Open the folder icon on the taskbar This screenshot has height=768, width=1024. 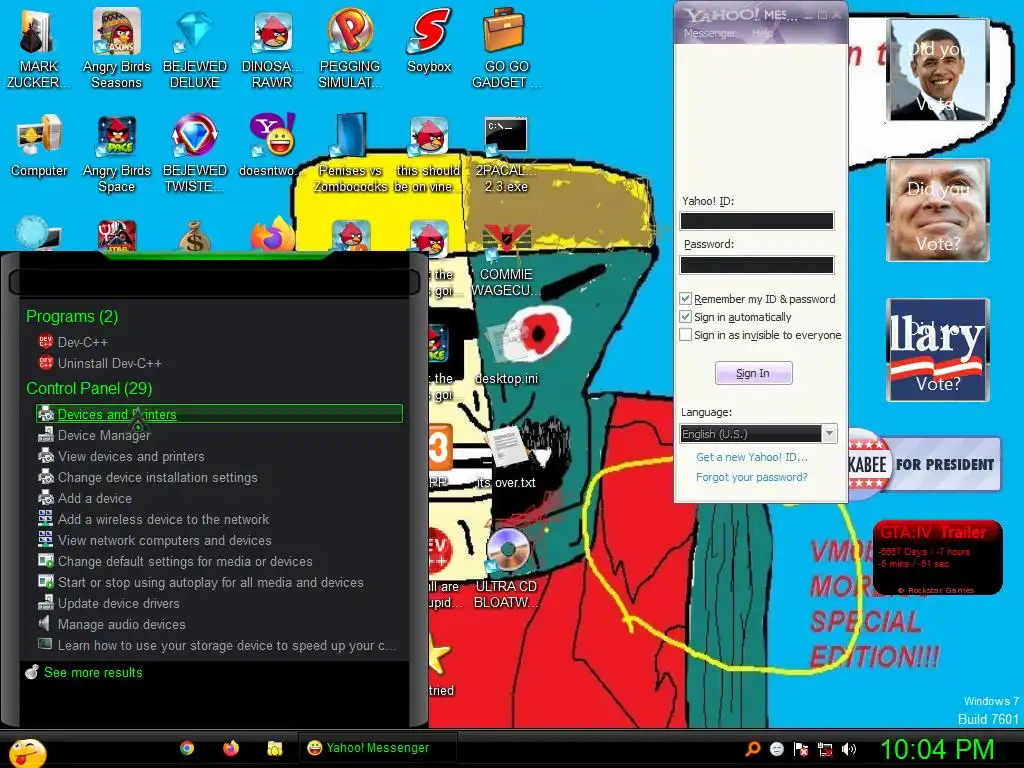click(275, 748)
